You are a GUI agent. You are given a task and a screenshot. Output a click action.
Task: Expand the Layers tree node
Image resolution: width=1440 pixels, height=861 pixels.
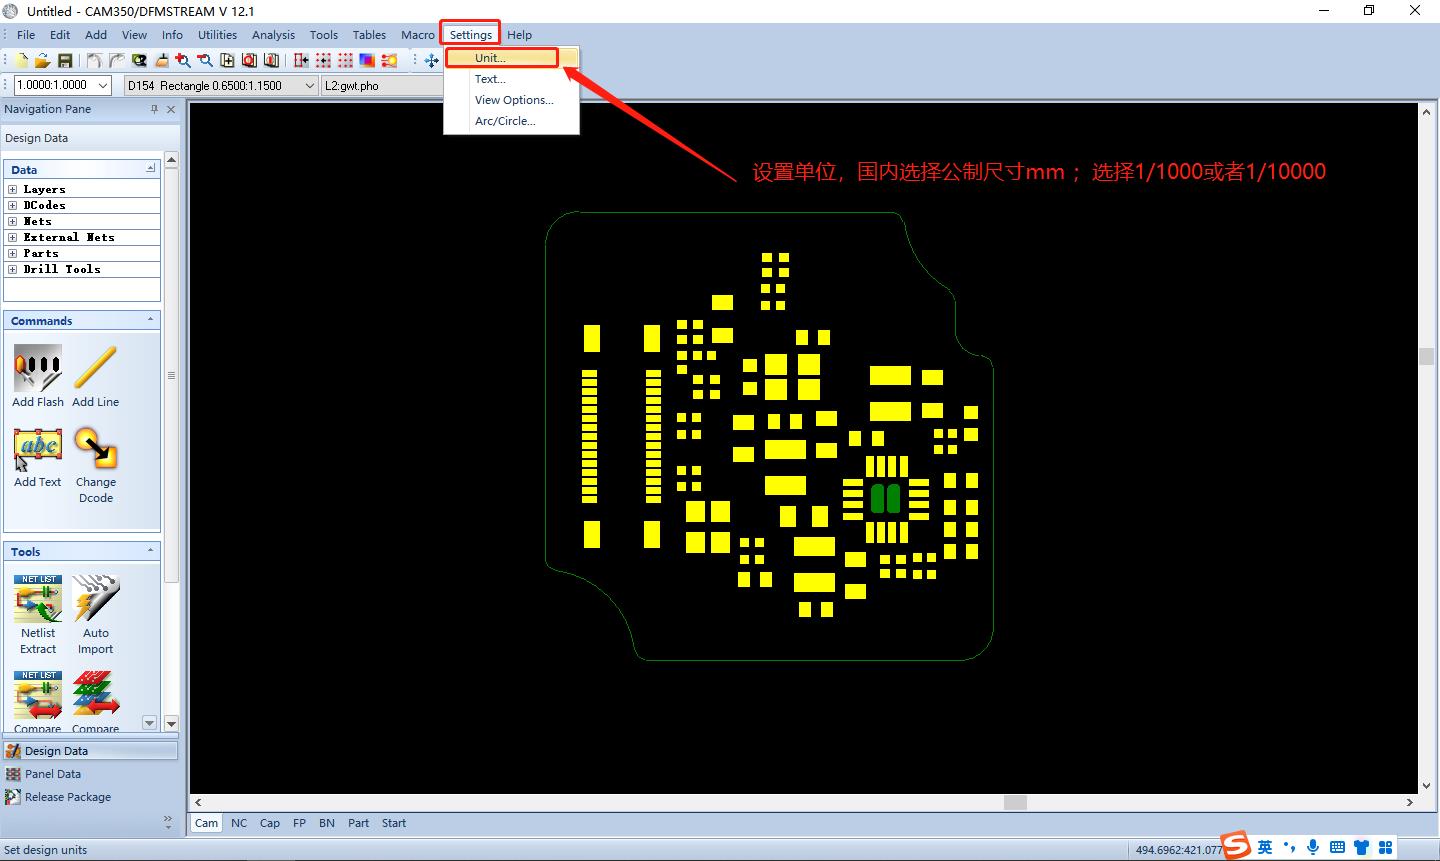[x=13, y=189]
